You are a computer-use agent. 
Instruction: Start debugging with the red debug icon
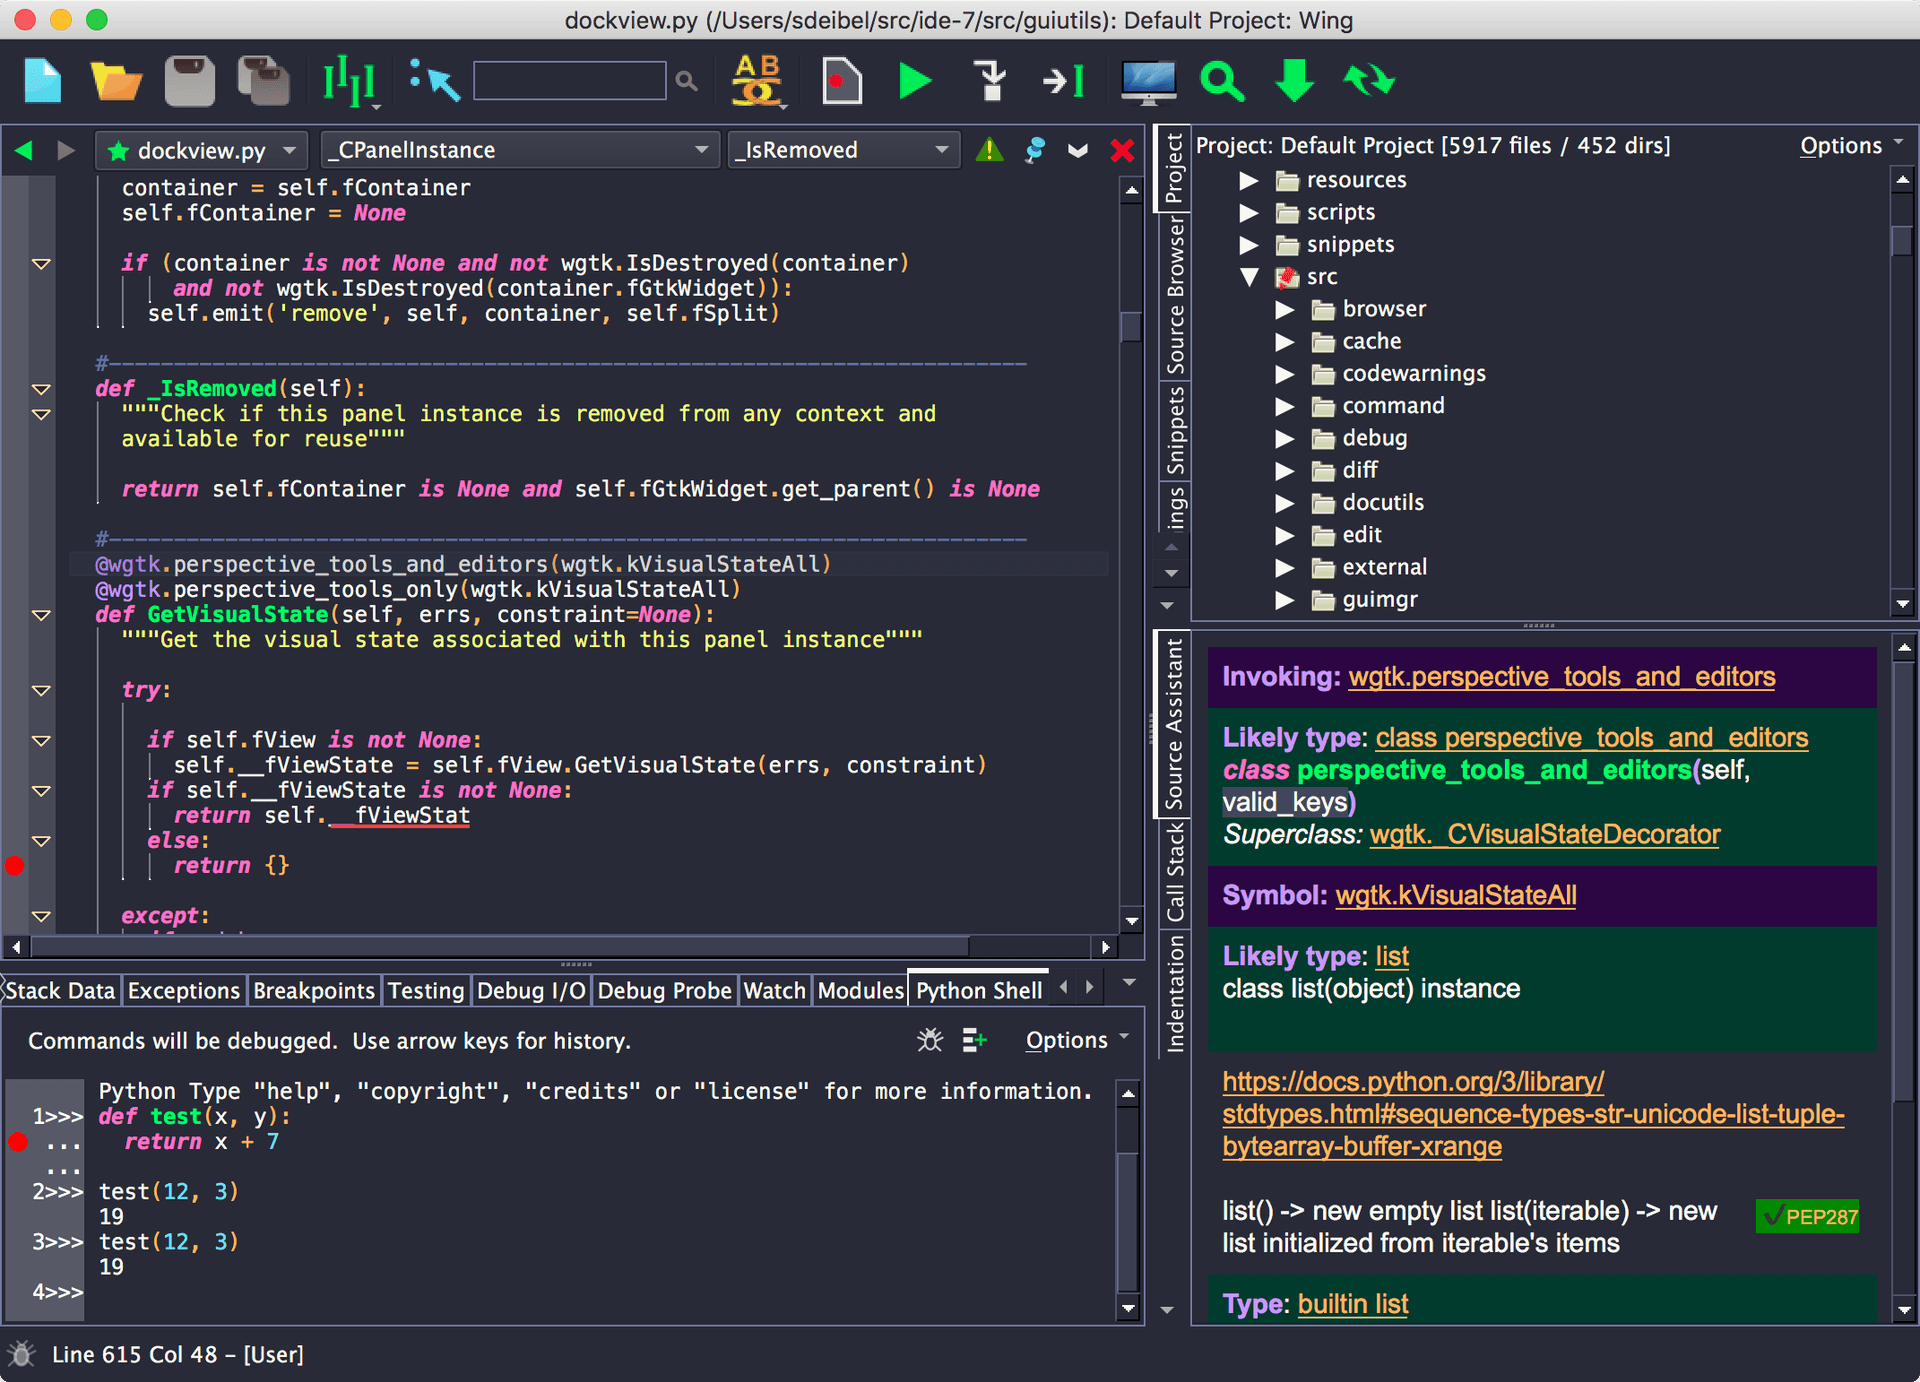841,80
